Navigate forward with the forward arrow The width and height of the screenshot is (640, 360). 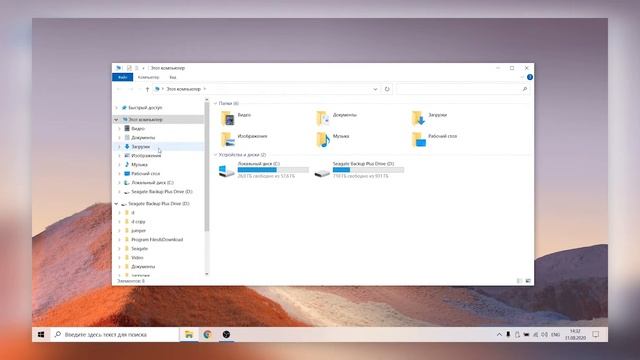click(131, 89)
